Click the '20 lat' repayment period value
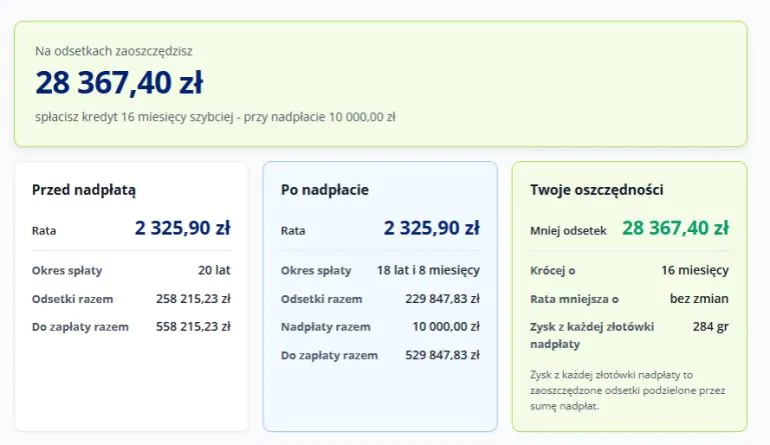770x445 pixels. point(214,270)
